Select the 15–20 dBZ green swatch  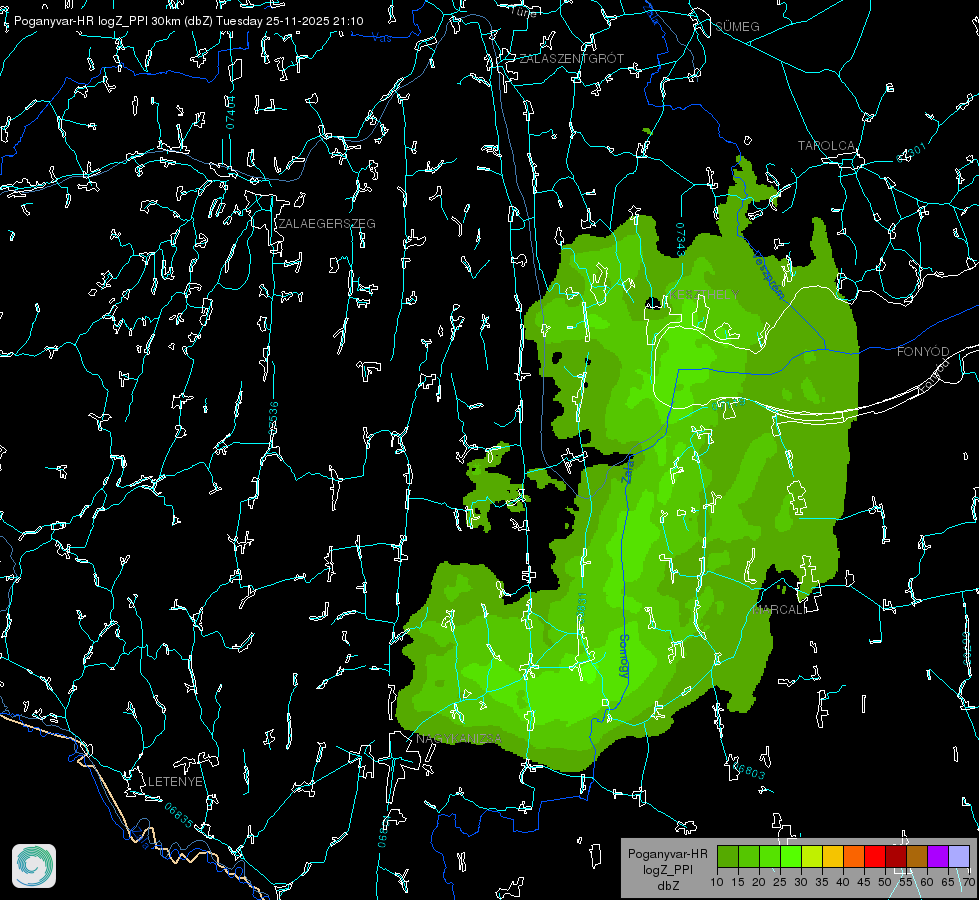pos(749,856)
